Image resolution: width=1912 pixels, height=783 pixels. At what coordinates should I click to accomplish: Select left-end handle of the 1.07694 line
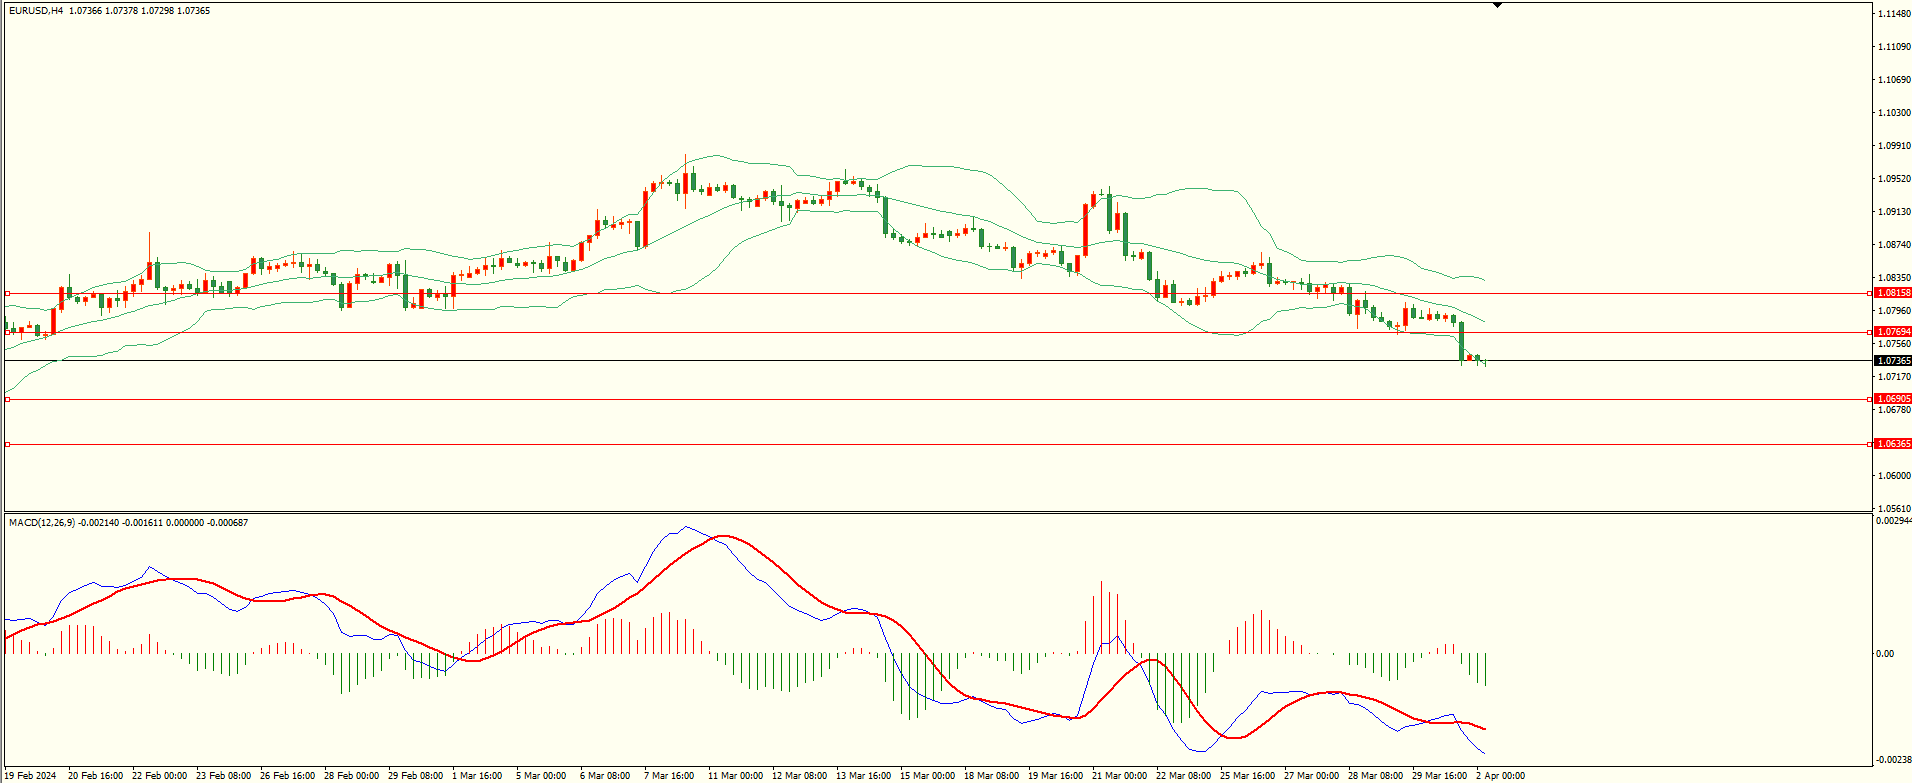click(8, 332)
